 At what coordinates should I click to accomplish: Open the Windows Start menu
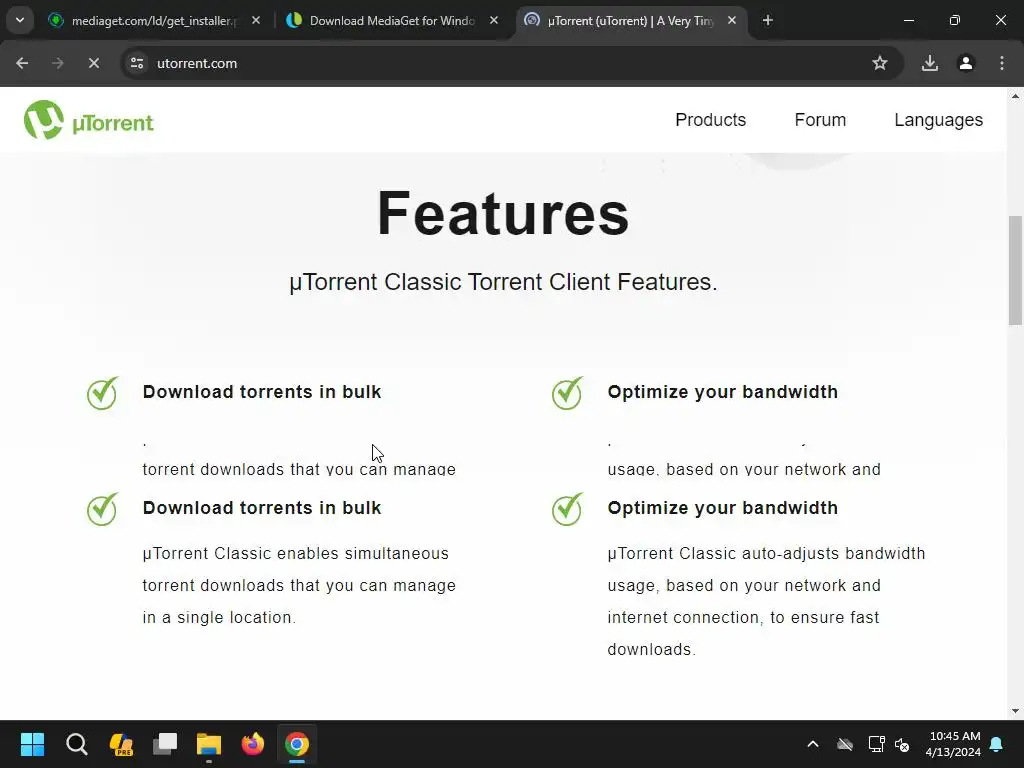coord(32,744)
